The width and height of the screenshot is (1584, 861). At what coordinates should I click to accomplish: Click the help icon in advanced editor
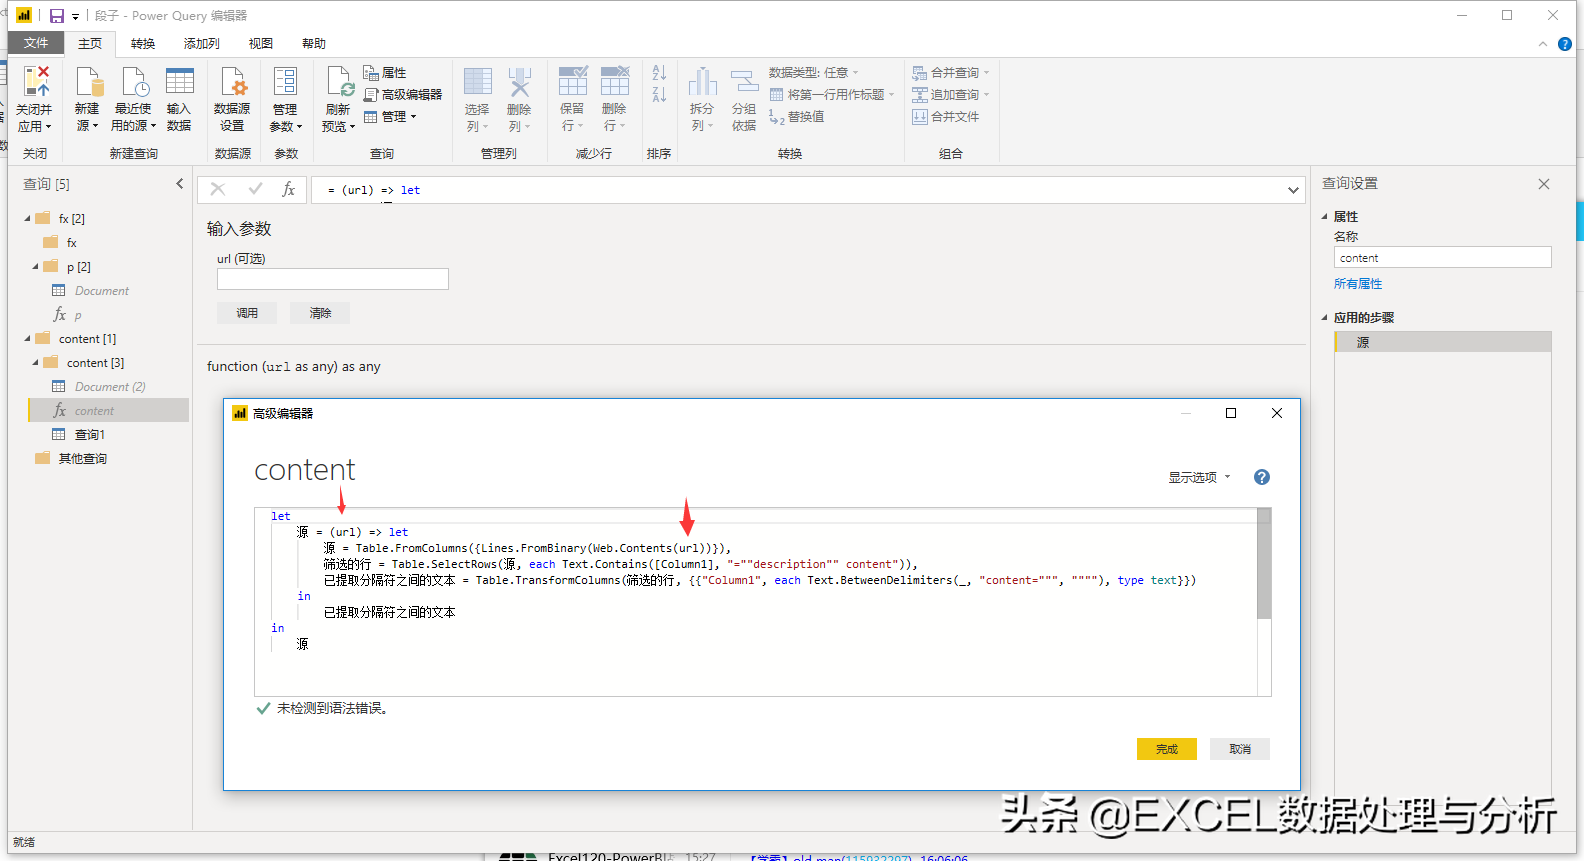click(x=1262, y=478)
